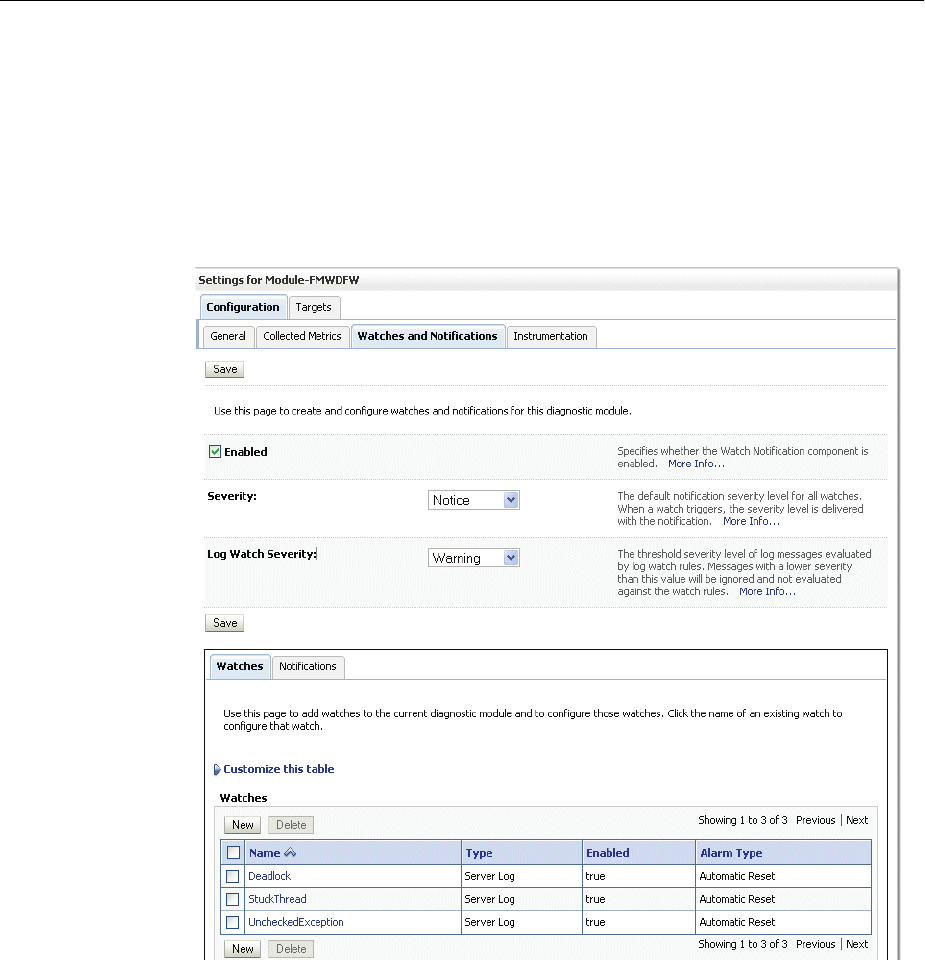Viewport: 925px width, 960px height.
Task: Switch to the Targets tab
Action: (x=314, y=307)
